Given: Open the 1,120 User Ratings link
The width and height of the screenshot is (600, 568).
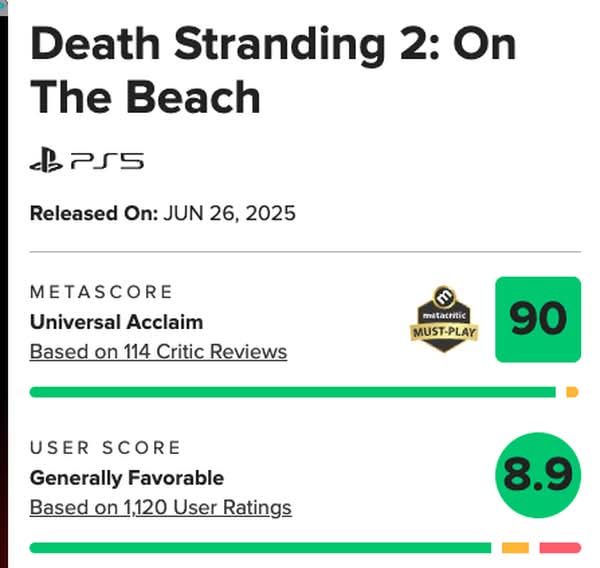Looking at the screenshot, I should coord(161,507).
